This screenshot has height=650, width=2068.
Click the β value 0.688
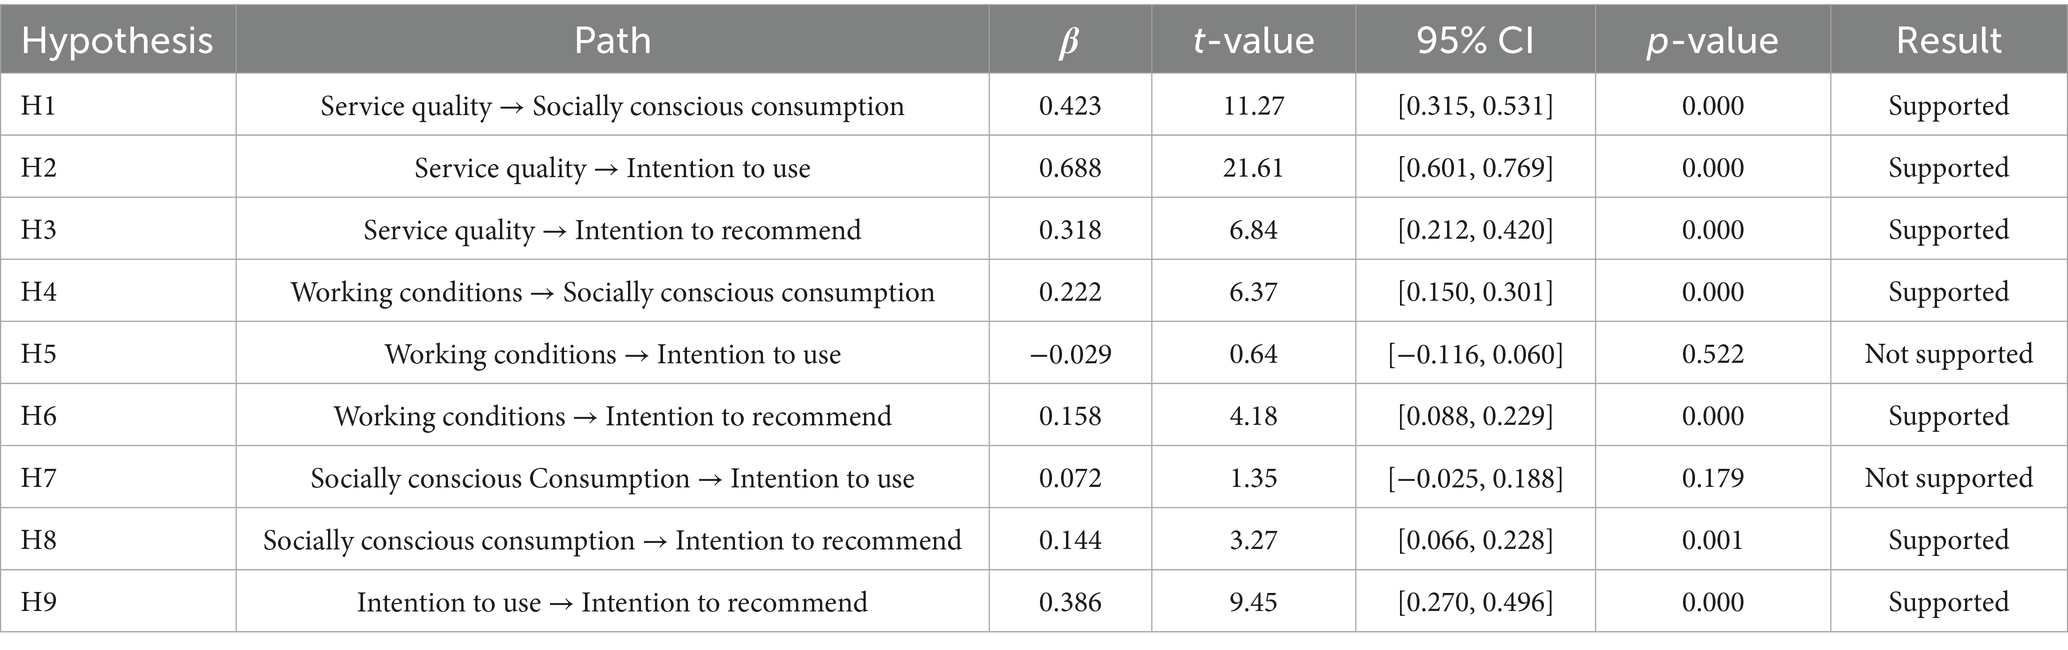point(1069,167)
